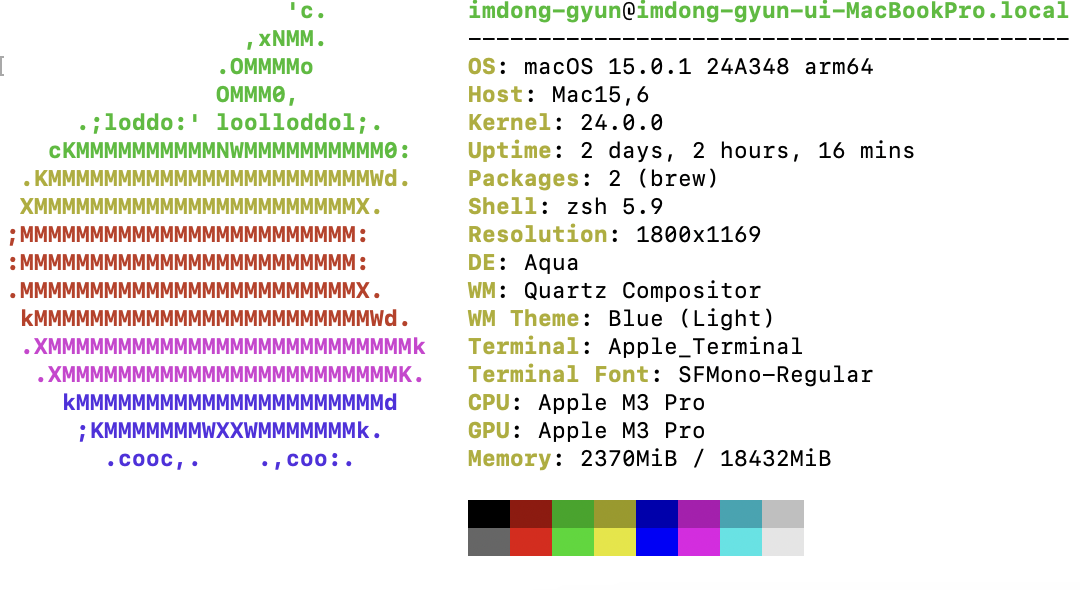This screenshot has width=1080, height=590.
Task: Click the dark green color block
Action: [x=573, y=514]
